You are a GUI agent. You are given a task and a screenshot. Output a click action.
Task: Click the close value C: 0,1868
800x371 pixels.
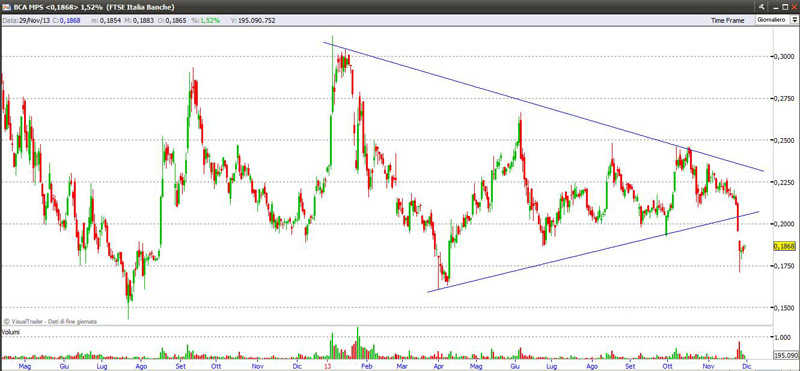[x=66, y=20]
